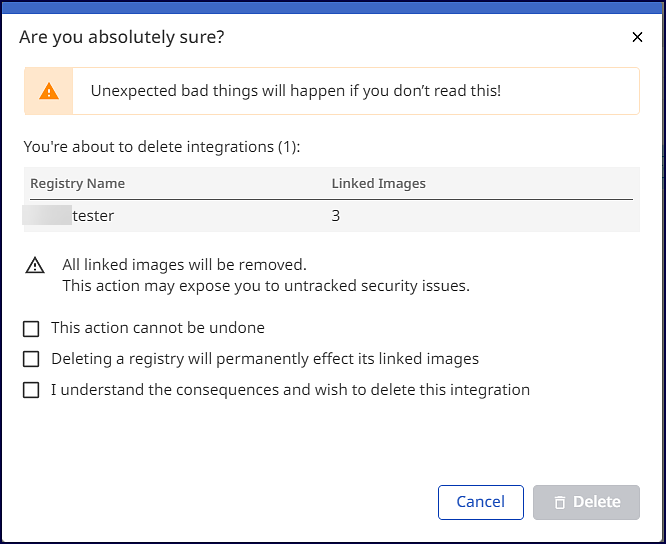The image size is (666, 544).
Task: Click the "Are you absolutely sure?" dialog title
Action: coord(122,38)
